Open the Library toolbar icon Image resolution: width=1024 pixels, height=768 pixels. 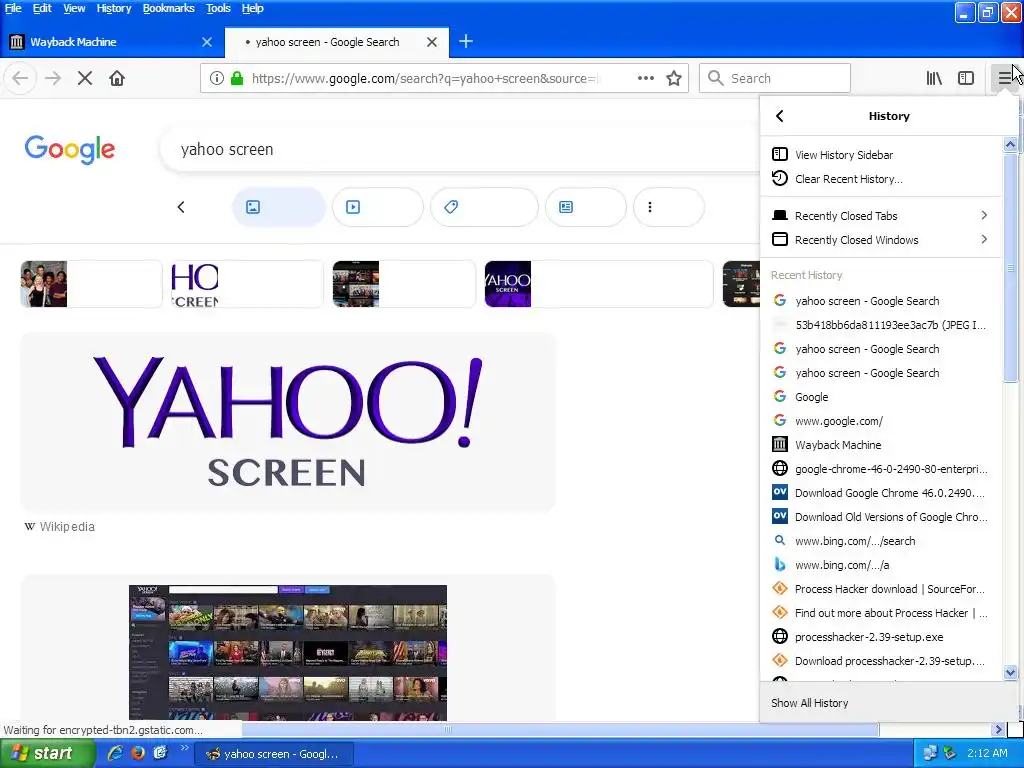[934, 78]
